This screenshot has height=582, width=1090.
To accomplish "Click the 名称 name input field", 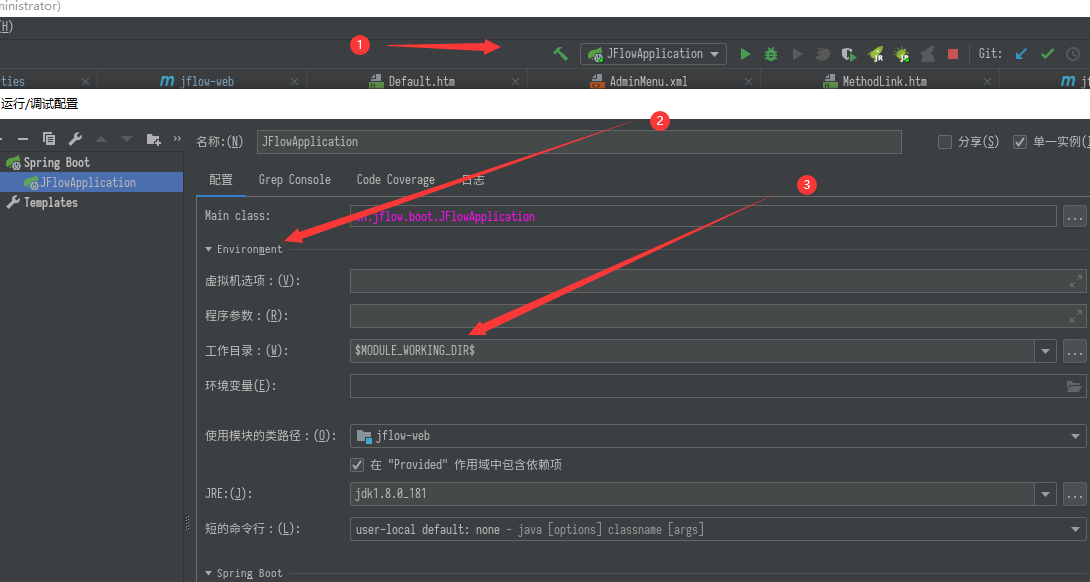I will (x=579, y=142).
